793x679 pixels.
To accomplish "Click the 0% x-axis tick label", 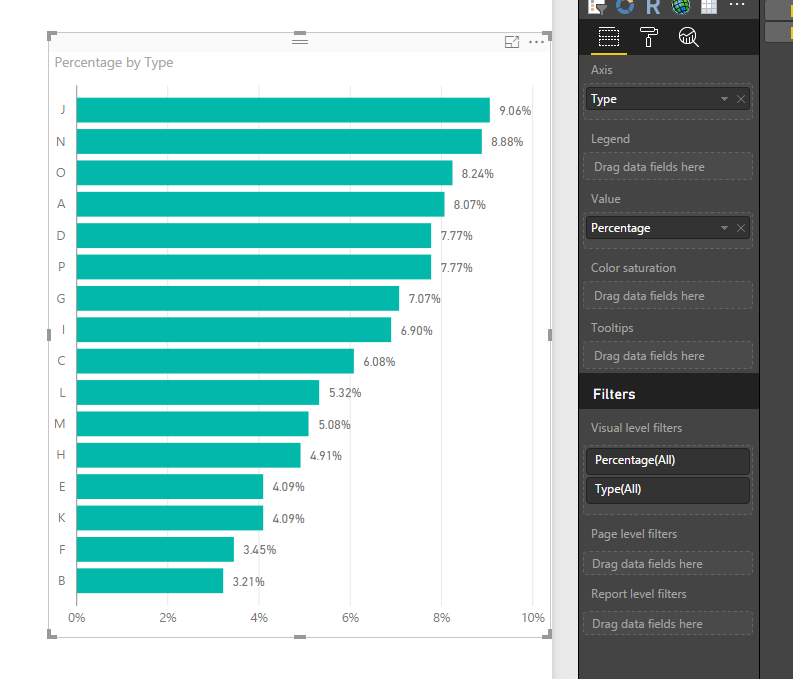I will tap(76, 618).
